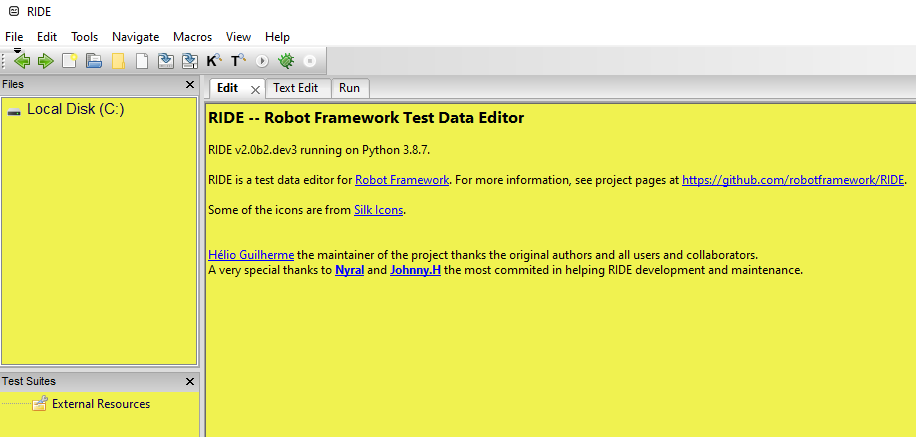
Task: Open the toolbar overflow dropdown arrow
Action: click(18, 50)
